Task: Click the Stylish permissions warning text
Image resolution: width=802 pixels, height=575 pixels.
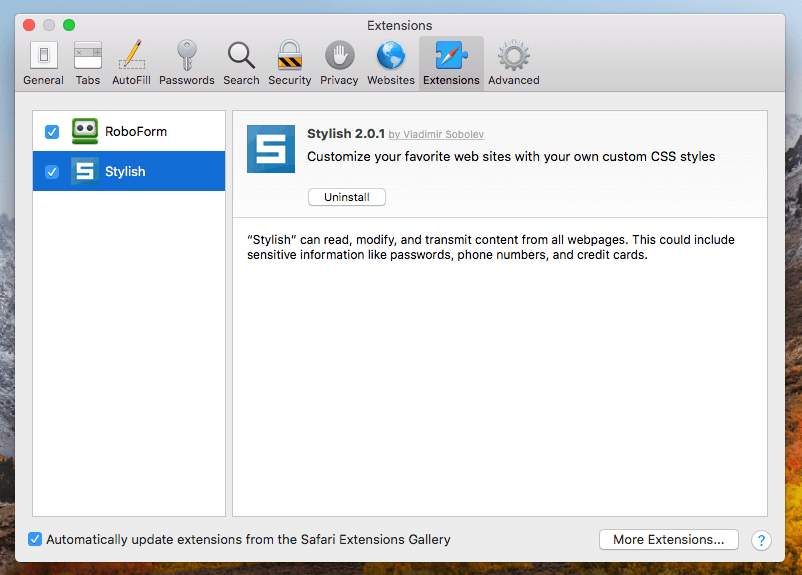Action: [491, 247]
